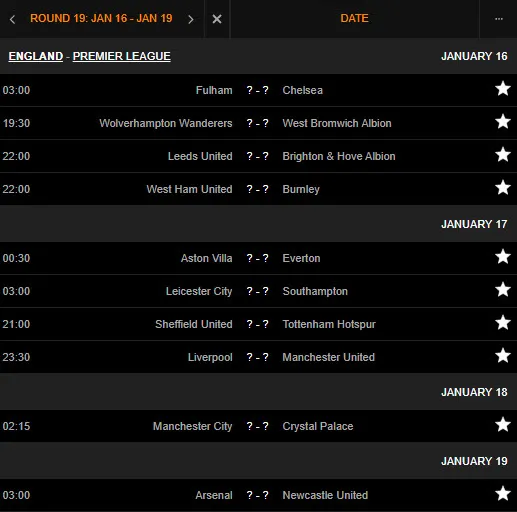Go to the next round using right chevron
The height and width of the screenshot is (512, 517).
pos(190,19)
